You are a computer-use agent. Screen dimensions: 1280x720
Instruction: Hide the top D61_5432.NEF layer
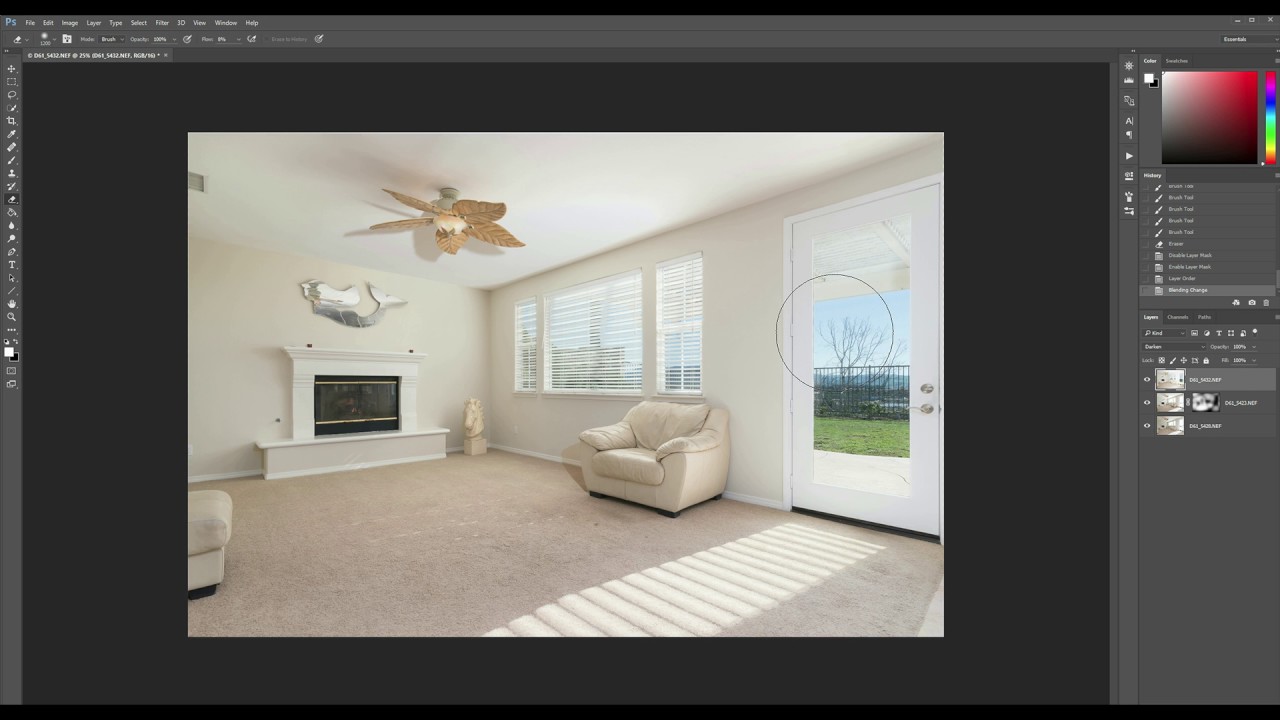click(1147, 380)
